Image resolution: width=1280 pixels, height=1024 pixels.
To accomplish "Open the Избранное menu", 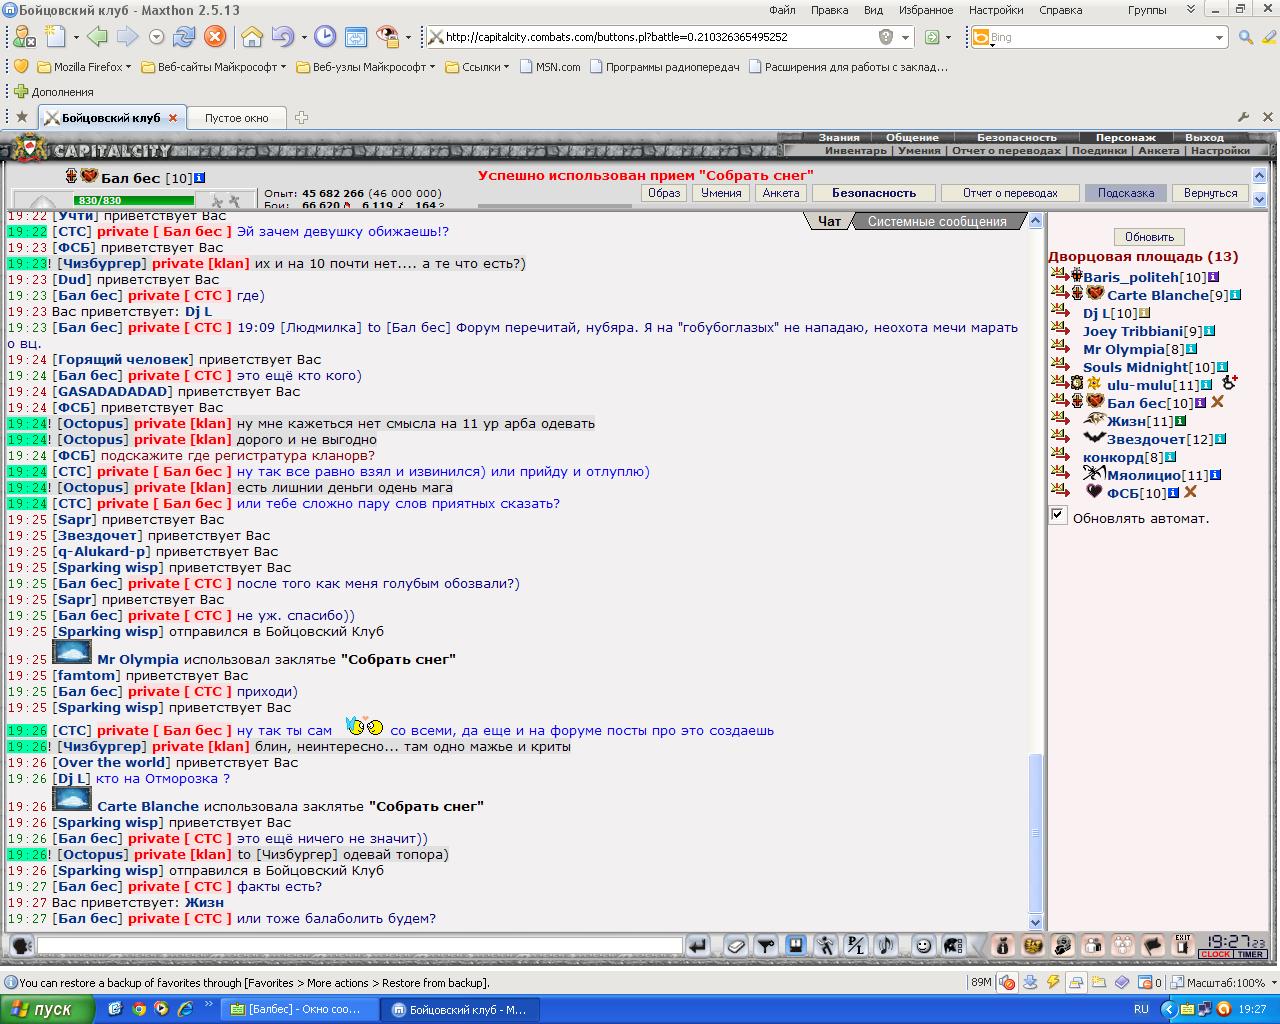I will tap(925, 10).
